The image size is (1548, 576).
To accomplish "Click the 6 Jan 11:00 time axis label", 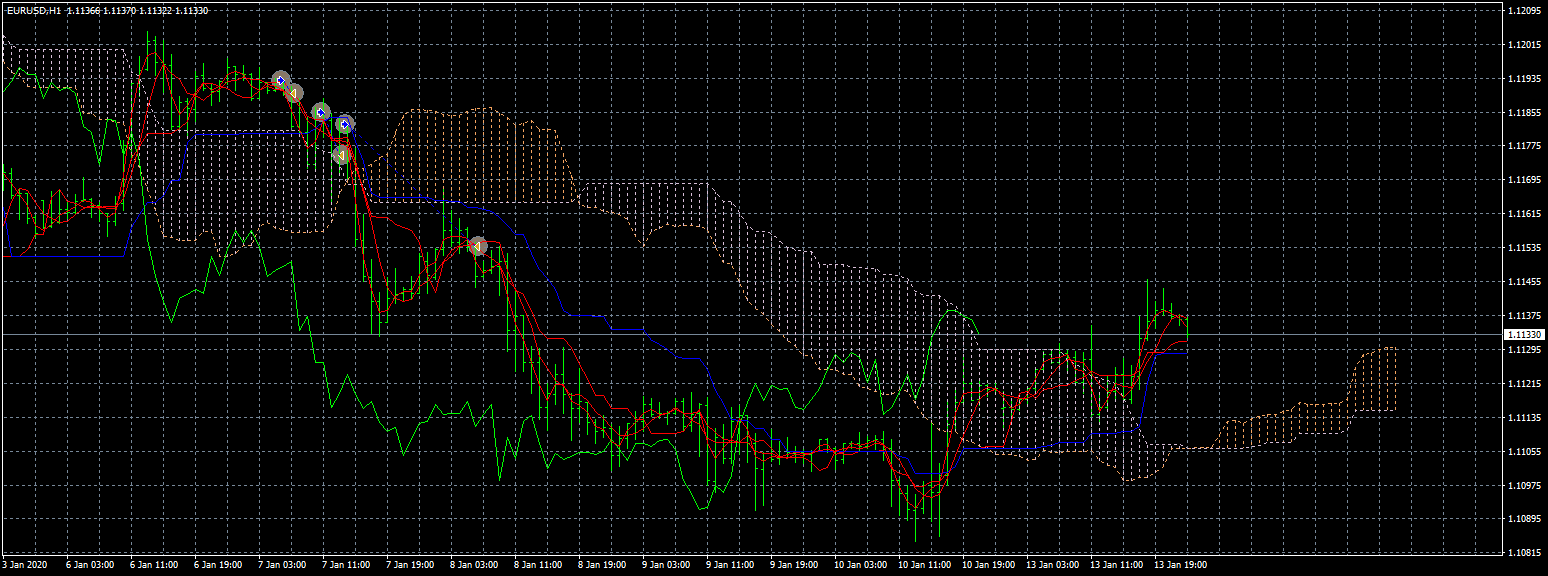I will pyautogui.click(x=154, y=565).
